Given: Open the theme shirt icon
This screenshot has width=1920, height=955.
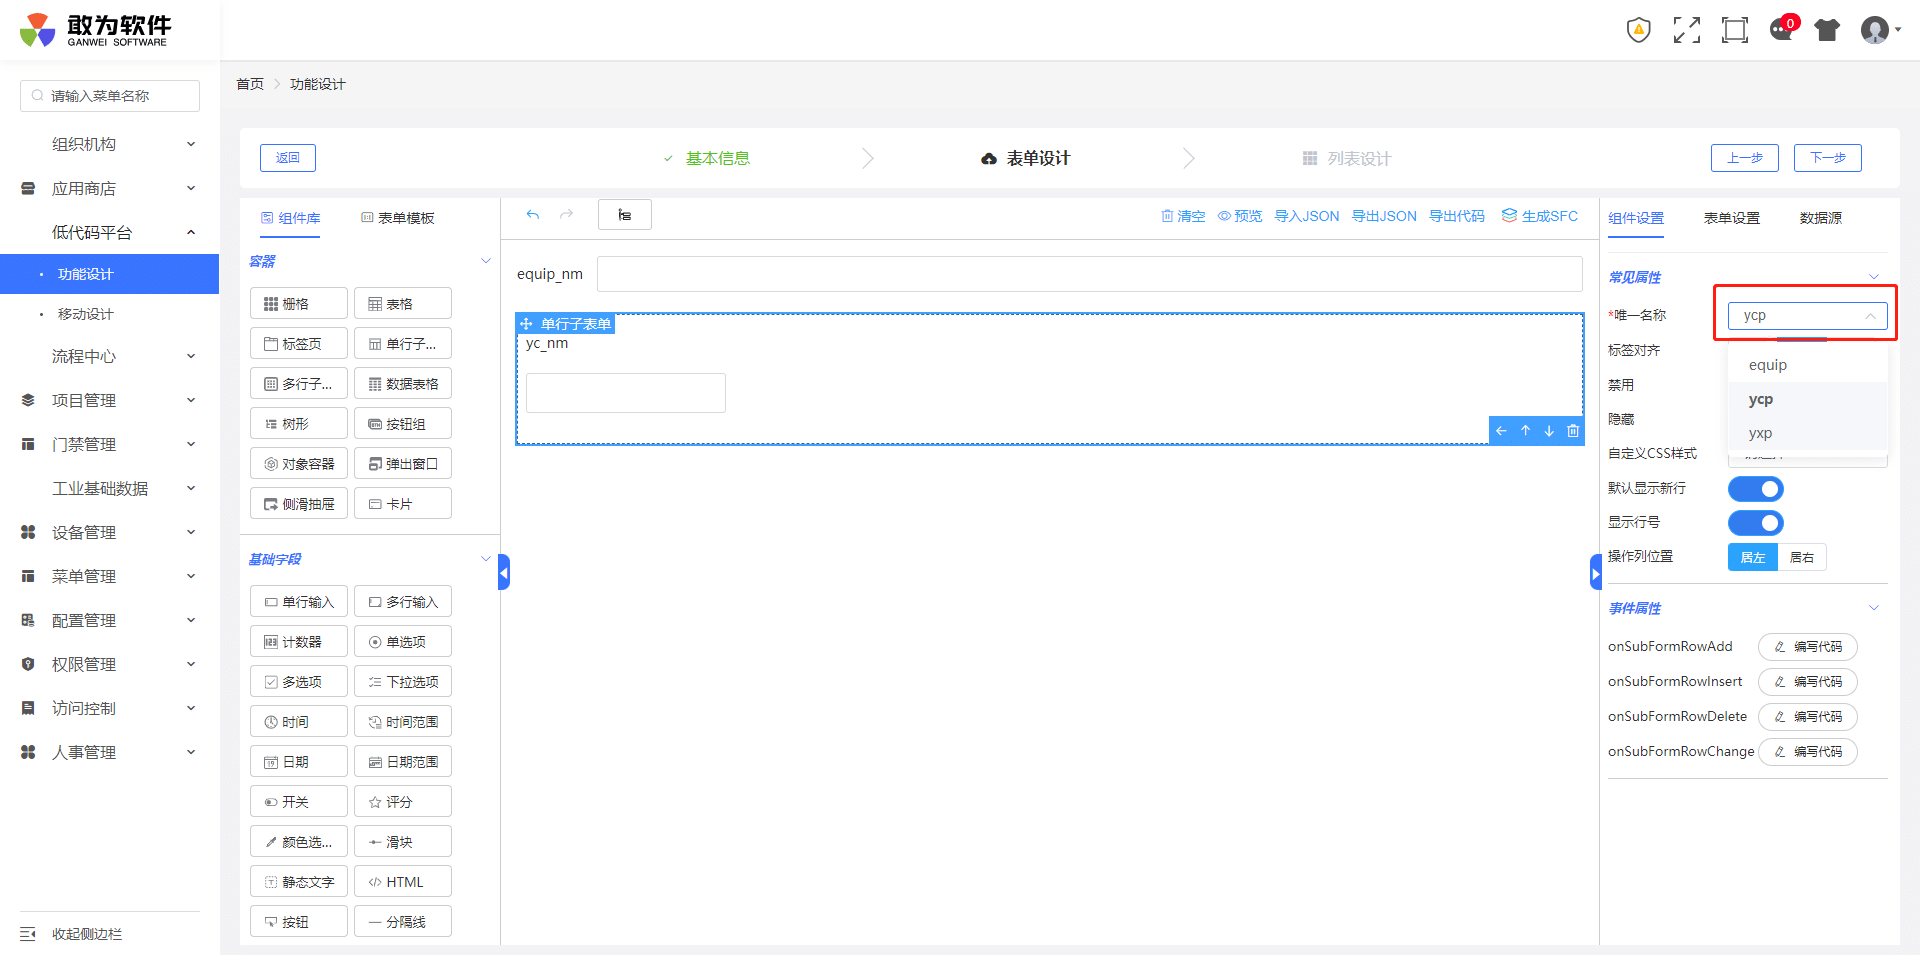Looking at the screenshot, I should [x=1827, y=30].
